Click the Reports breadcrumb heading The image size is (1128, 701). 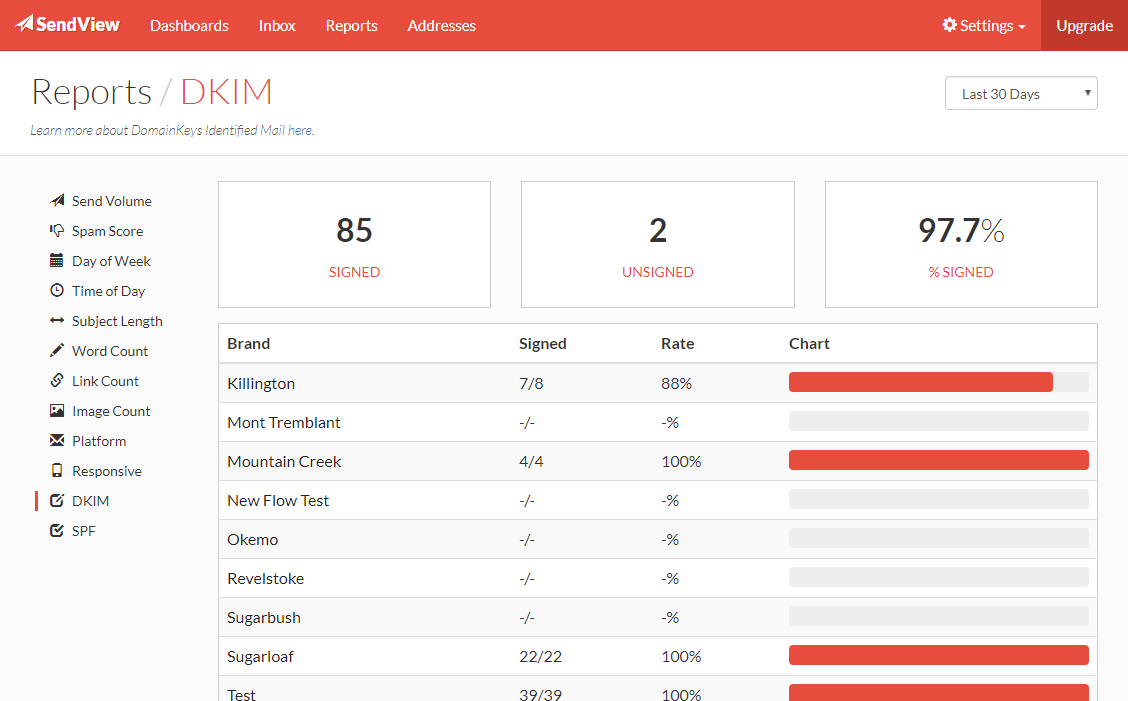(x=91, y=92)
